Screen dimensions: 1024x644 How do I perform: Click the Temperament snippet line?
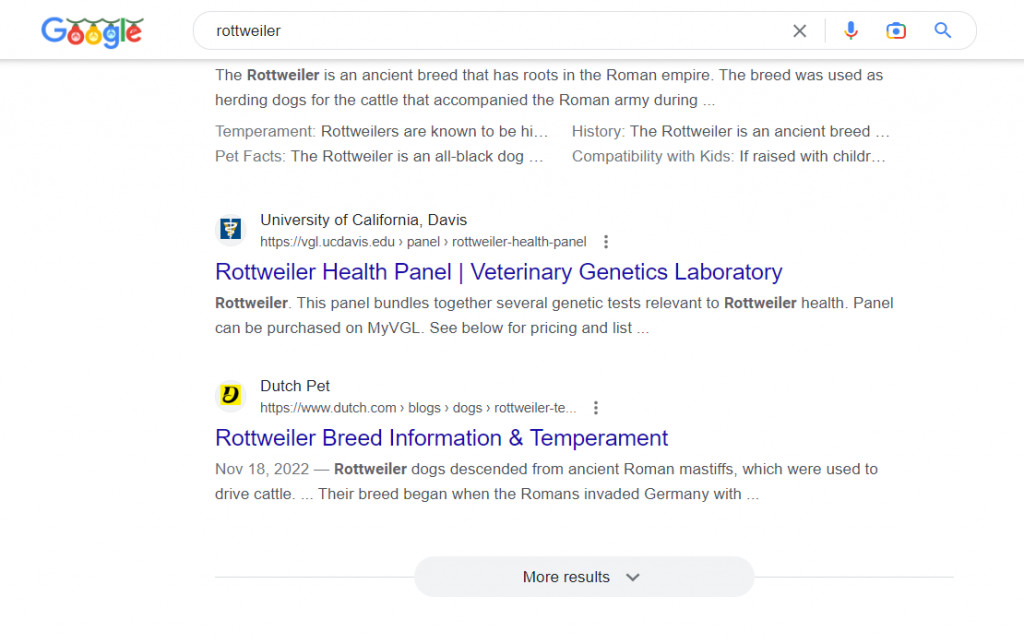pyautogui.click(x=381, y=131)
